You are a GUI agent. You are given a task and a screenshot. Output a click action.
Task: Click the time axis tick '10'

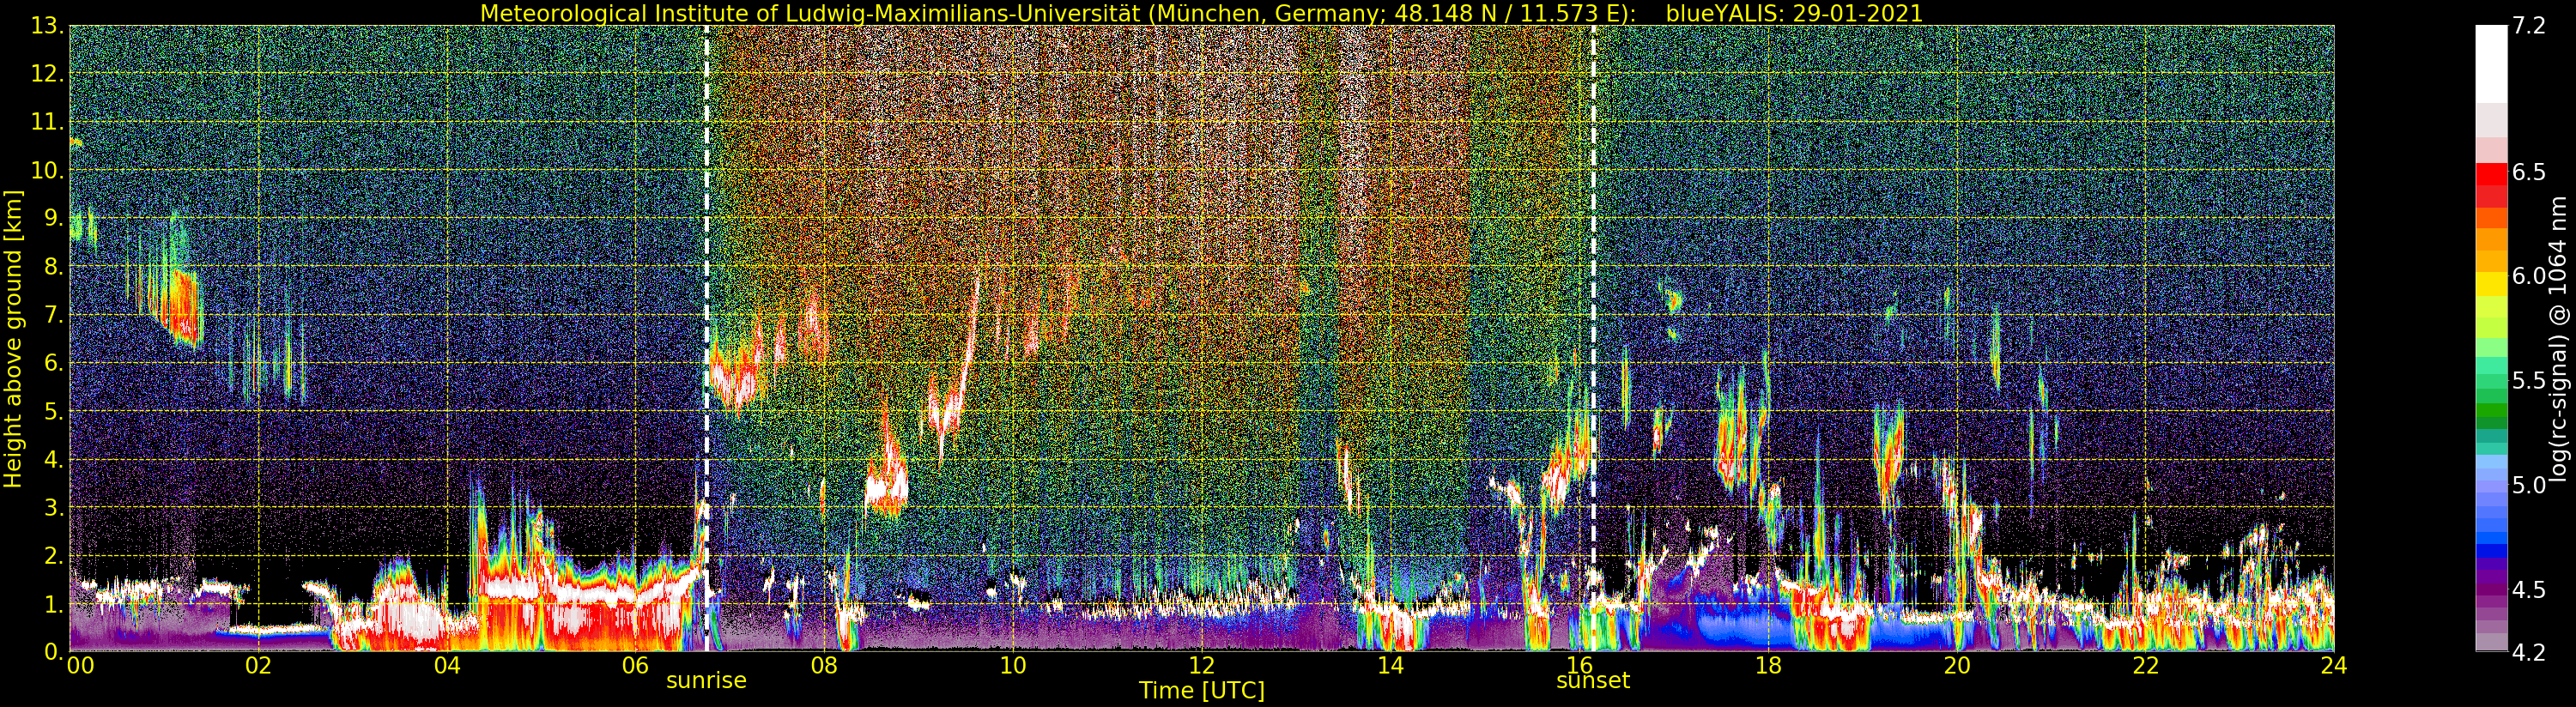coord(1013,666)
